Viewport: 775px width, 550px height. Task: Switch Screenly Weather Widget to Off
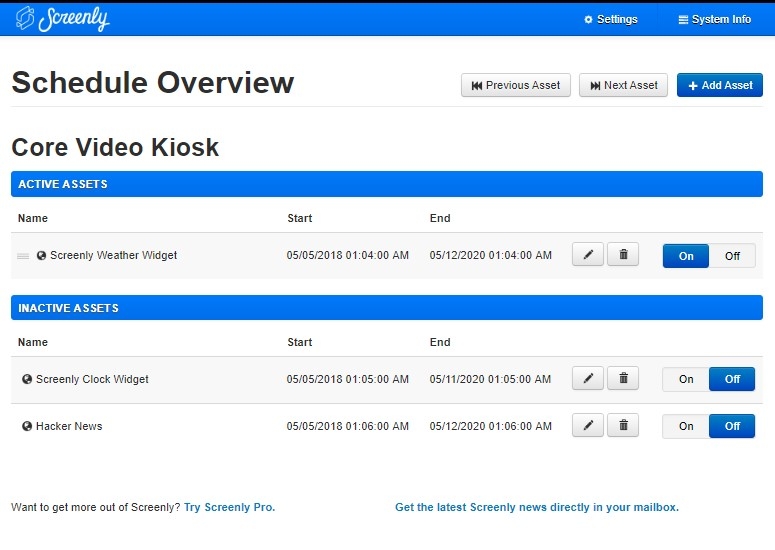732,256
